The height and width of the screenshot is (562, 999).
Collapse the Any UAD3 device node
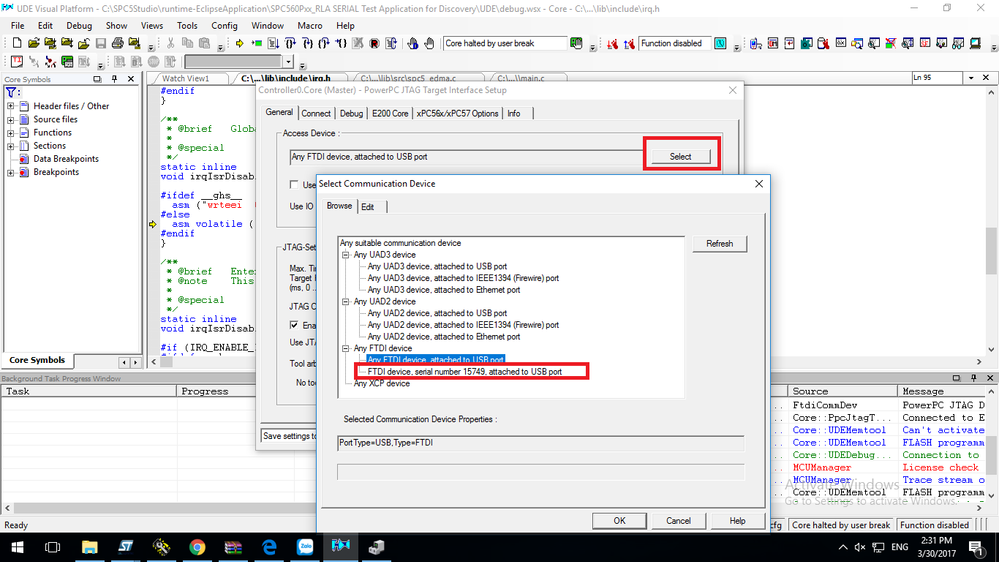pos(345,255)
